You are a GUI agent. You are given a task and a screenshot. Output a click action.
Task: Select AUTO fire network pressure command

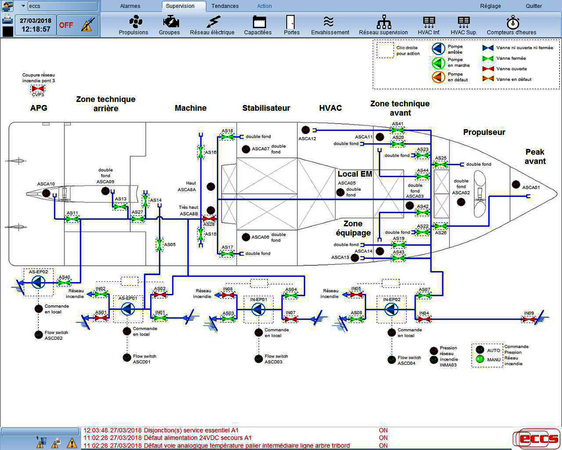[480, 350]
